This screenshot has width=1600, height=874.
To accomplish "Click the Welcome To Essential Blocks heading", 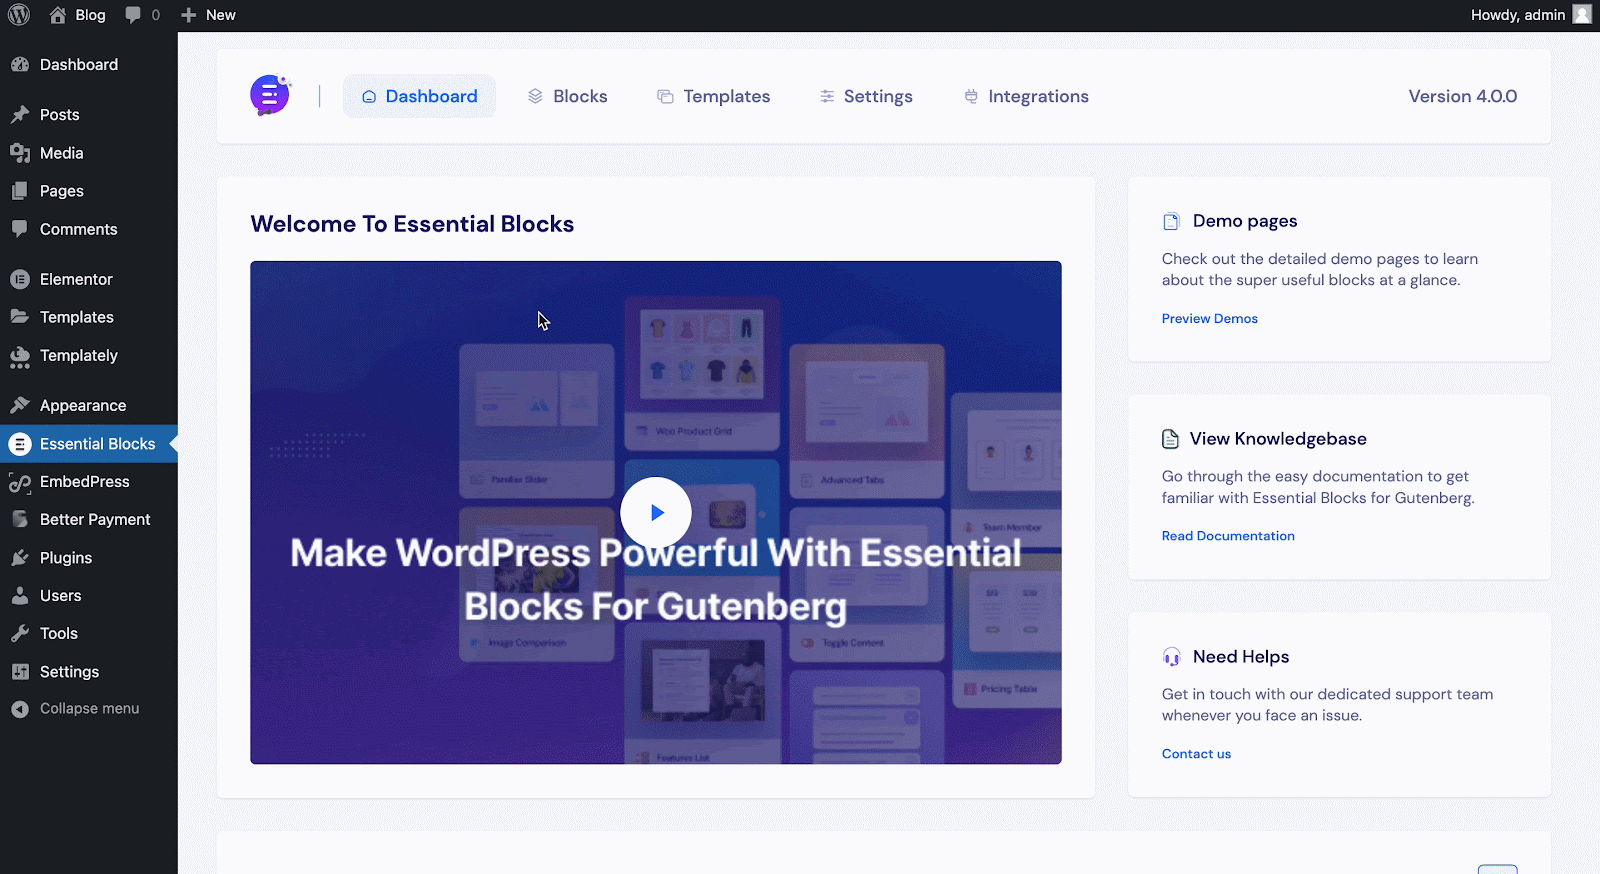I will 412,224.
